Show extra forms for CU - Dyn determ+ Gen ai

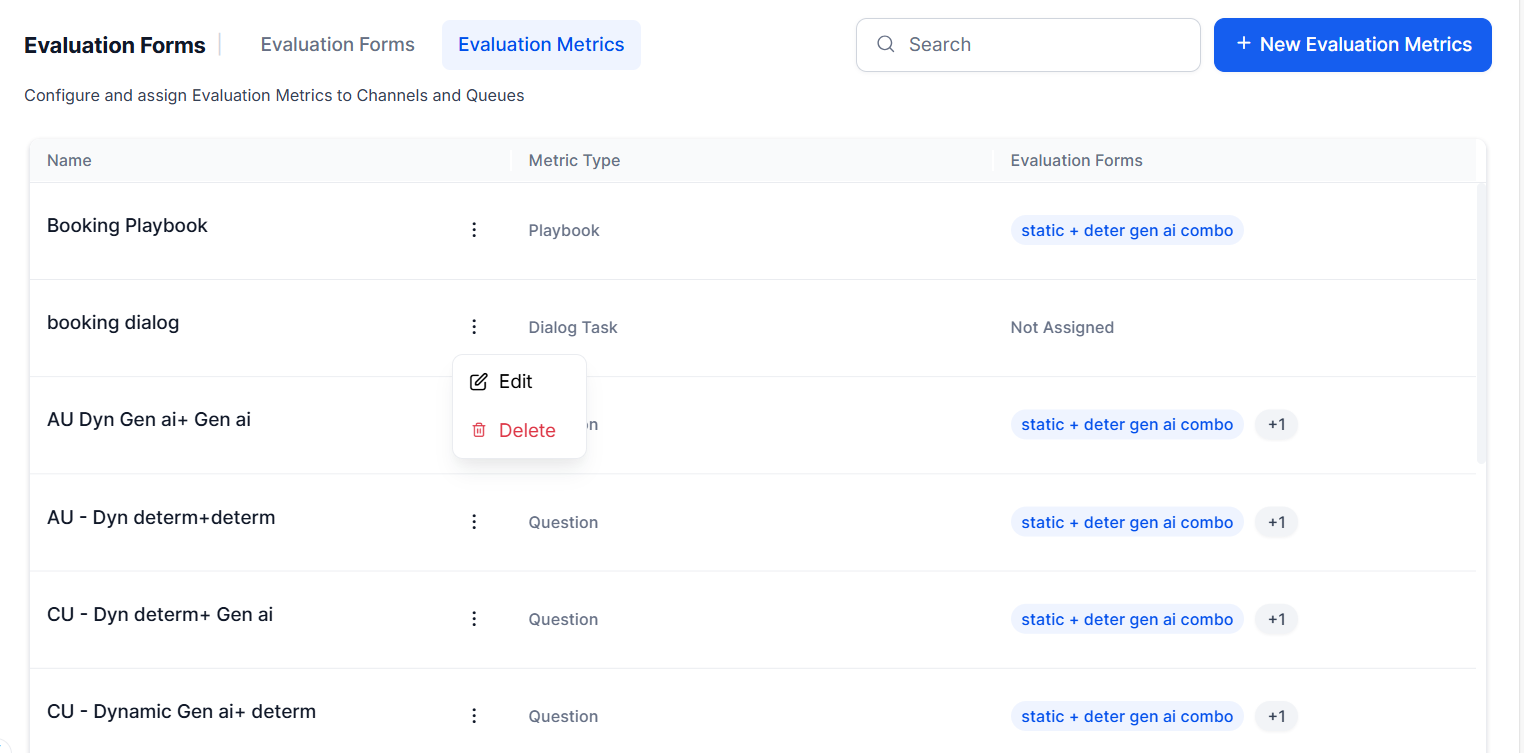click(1276, 619)
